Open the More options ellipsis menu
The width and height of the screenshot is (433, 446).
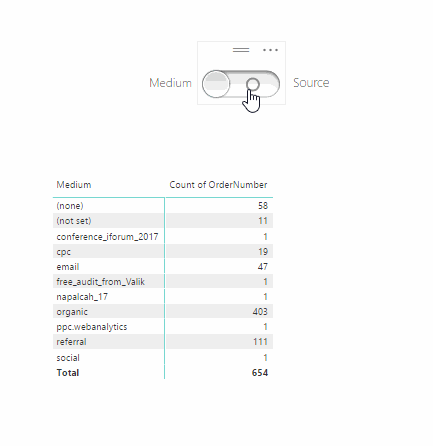270,50
